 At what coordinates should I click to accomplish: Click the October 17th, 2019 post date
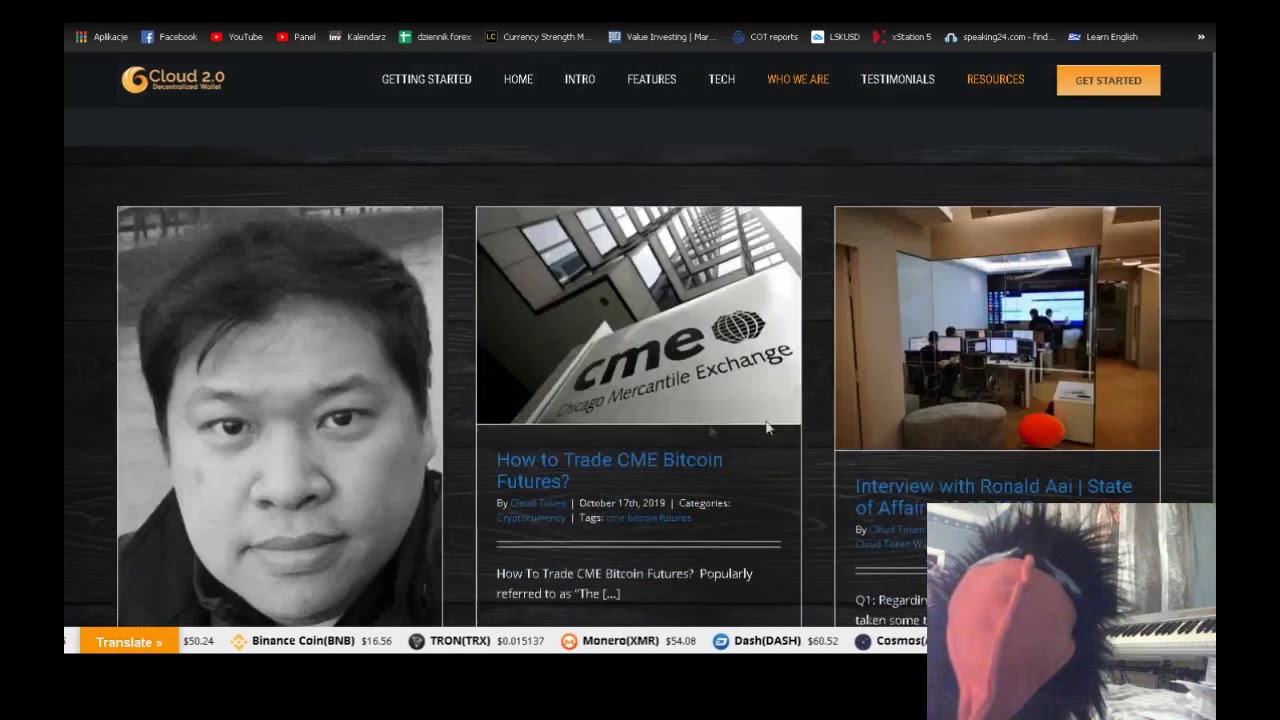[622, 503]
